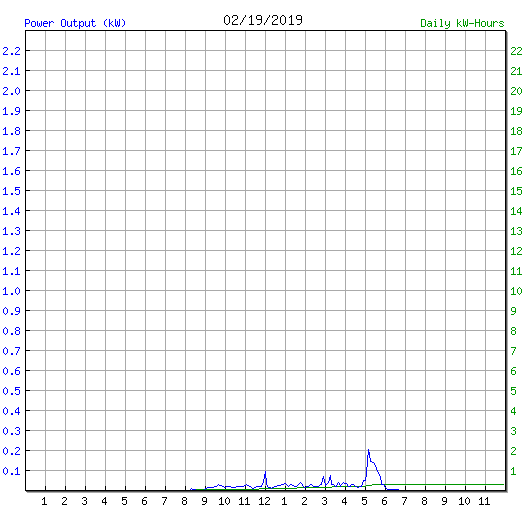Image resolution: width=527 pixels, height=510 pixels.
Task: Click the 0.1 label on the left axis
Action: pos(11,471)
